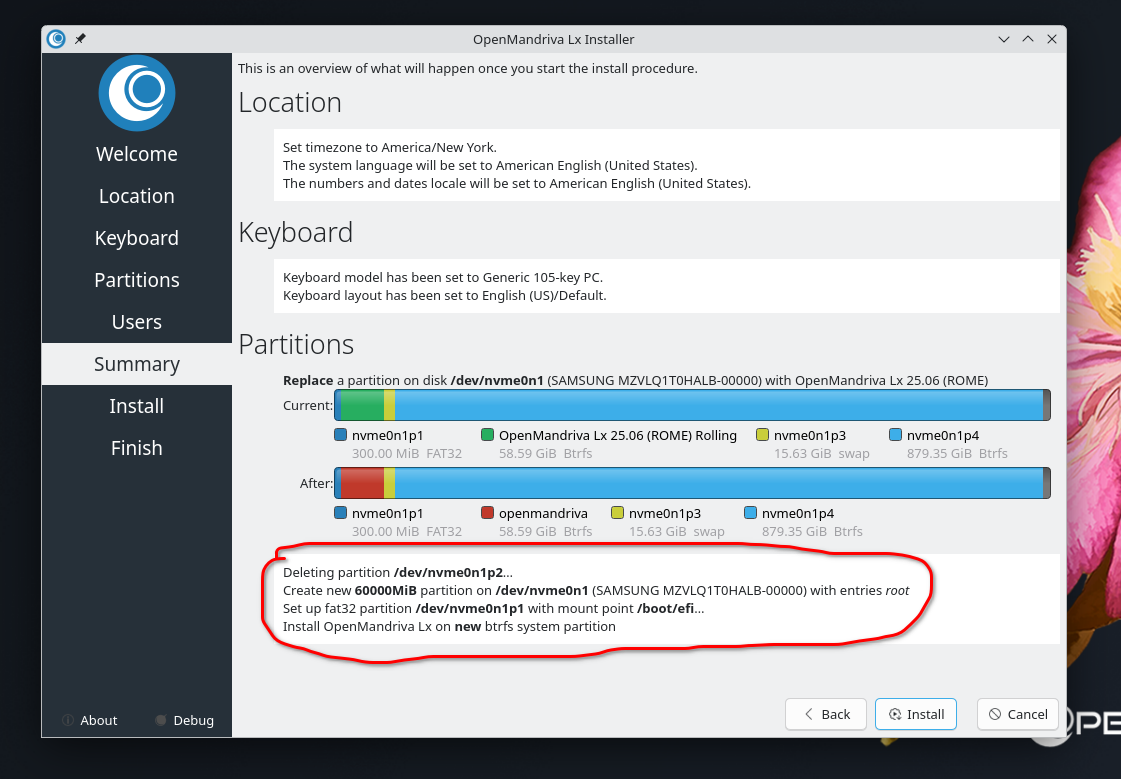Click the green partition in the Current bar
1121x779 pixels.
(x=363, y=405)
